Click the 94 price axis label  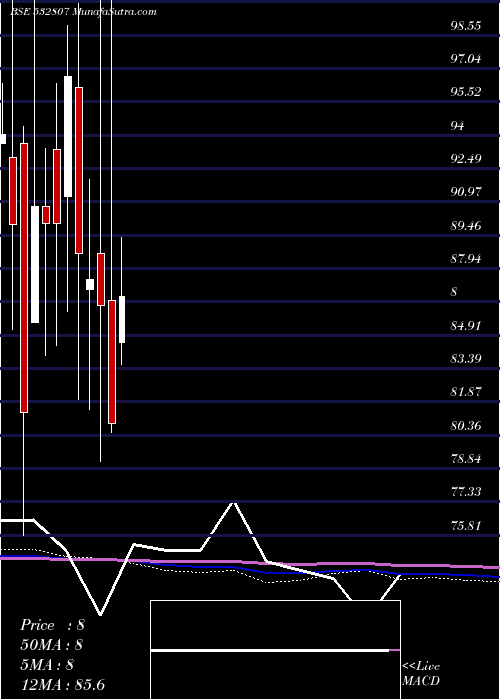coord(457,126)
